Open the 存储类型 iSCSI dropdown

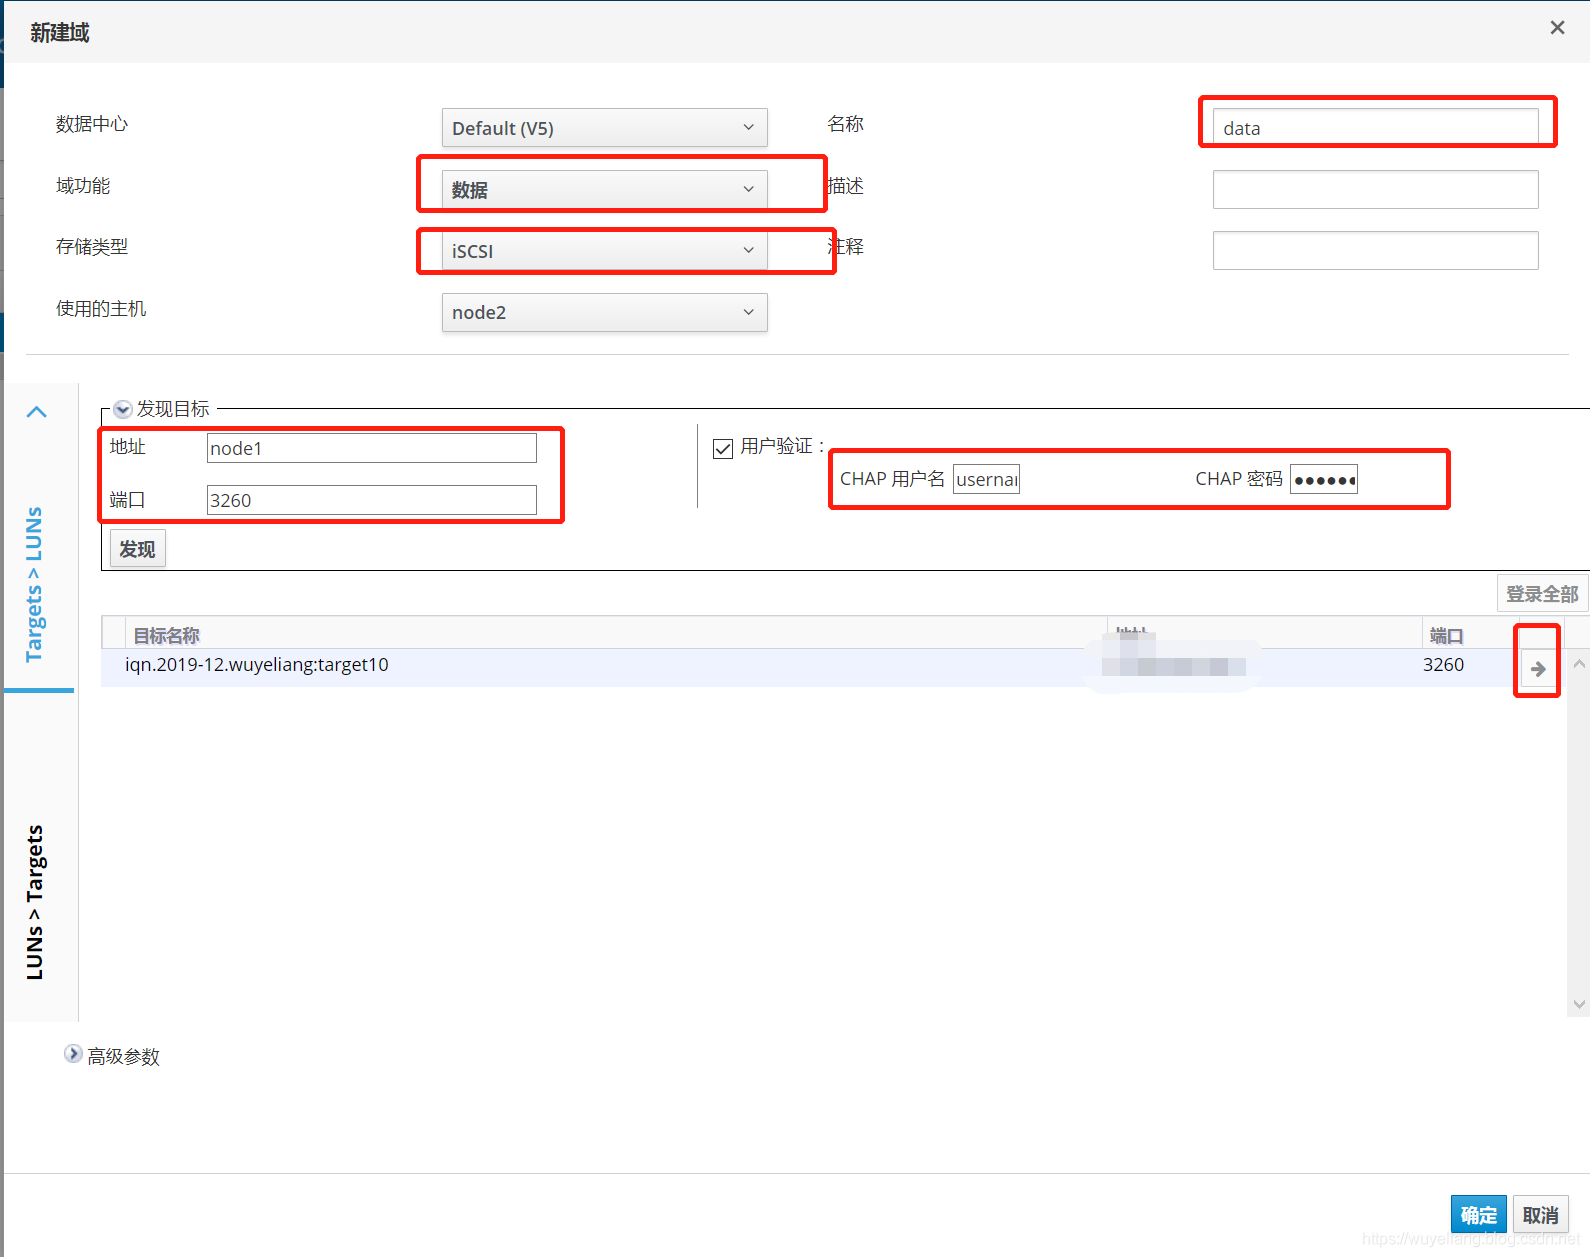[x=604, y=251]
